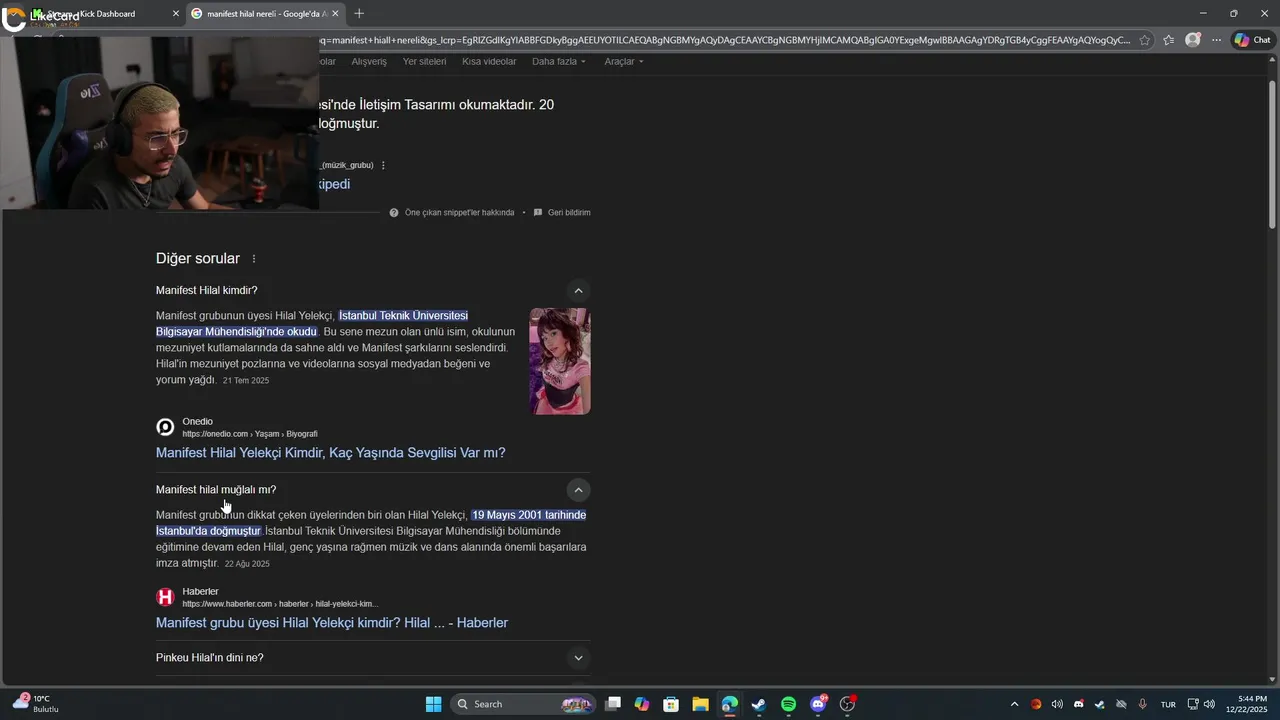Switch to Microsoft Edge taskbar icon
The height and width of the screenshot is (720, 1280).
tap(730, 704)
